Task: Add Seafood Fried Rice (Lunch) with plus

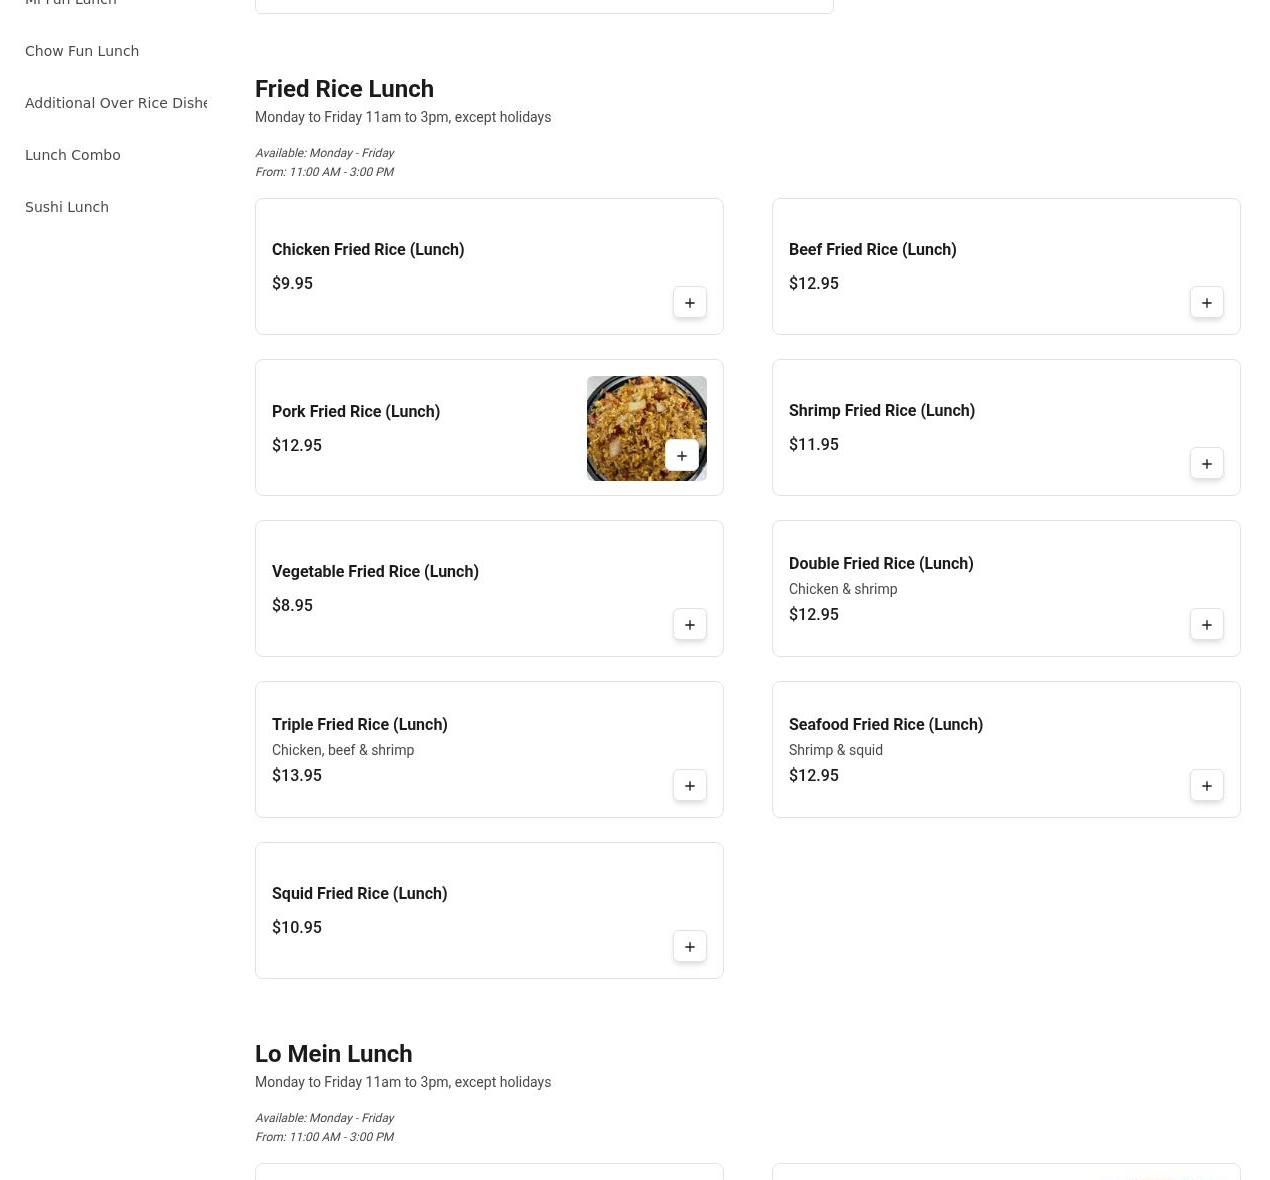Action: pos(1206,786)
